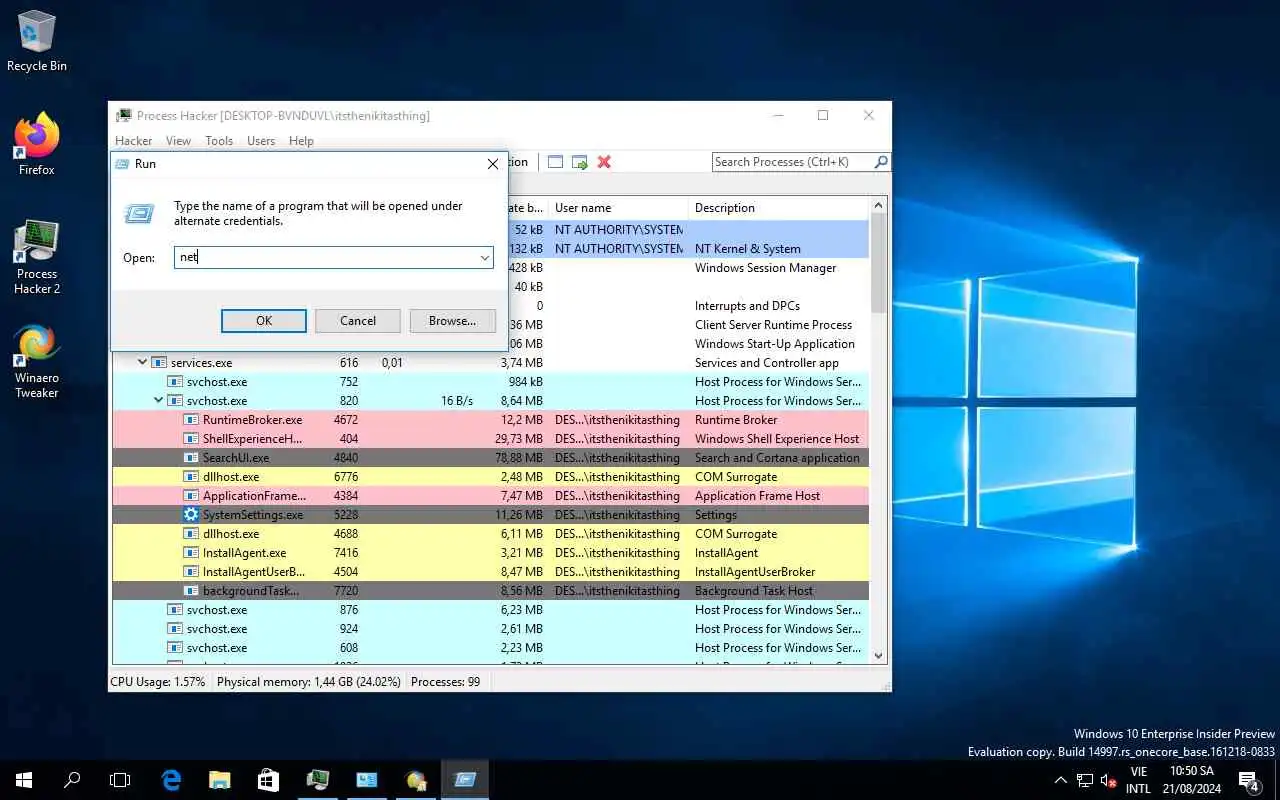Screen dimensions: 1280x800
Task: Select svchost.exe with PID 876
Action: (490, 610)
